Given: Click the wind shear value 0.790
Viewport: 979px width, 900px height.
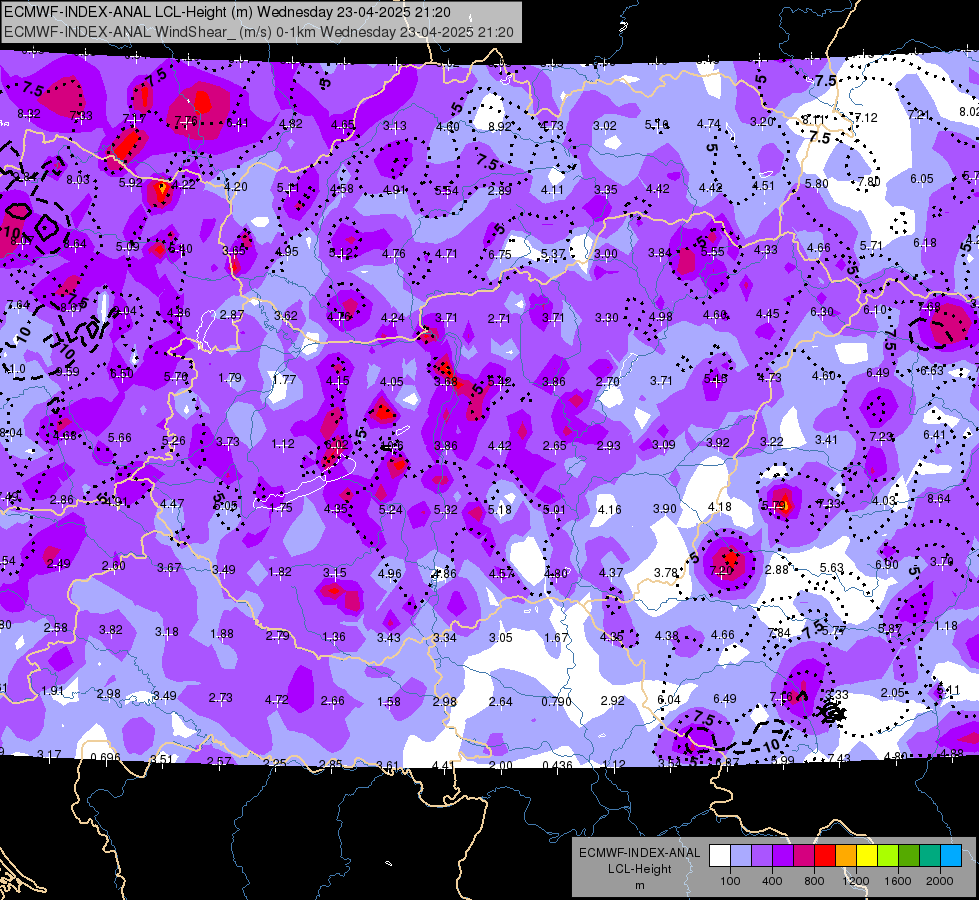Looking at the screenshot, I should tap(556, 701).
